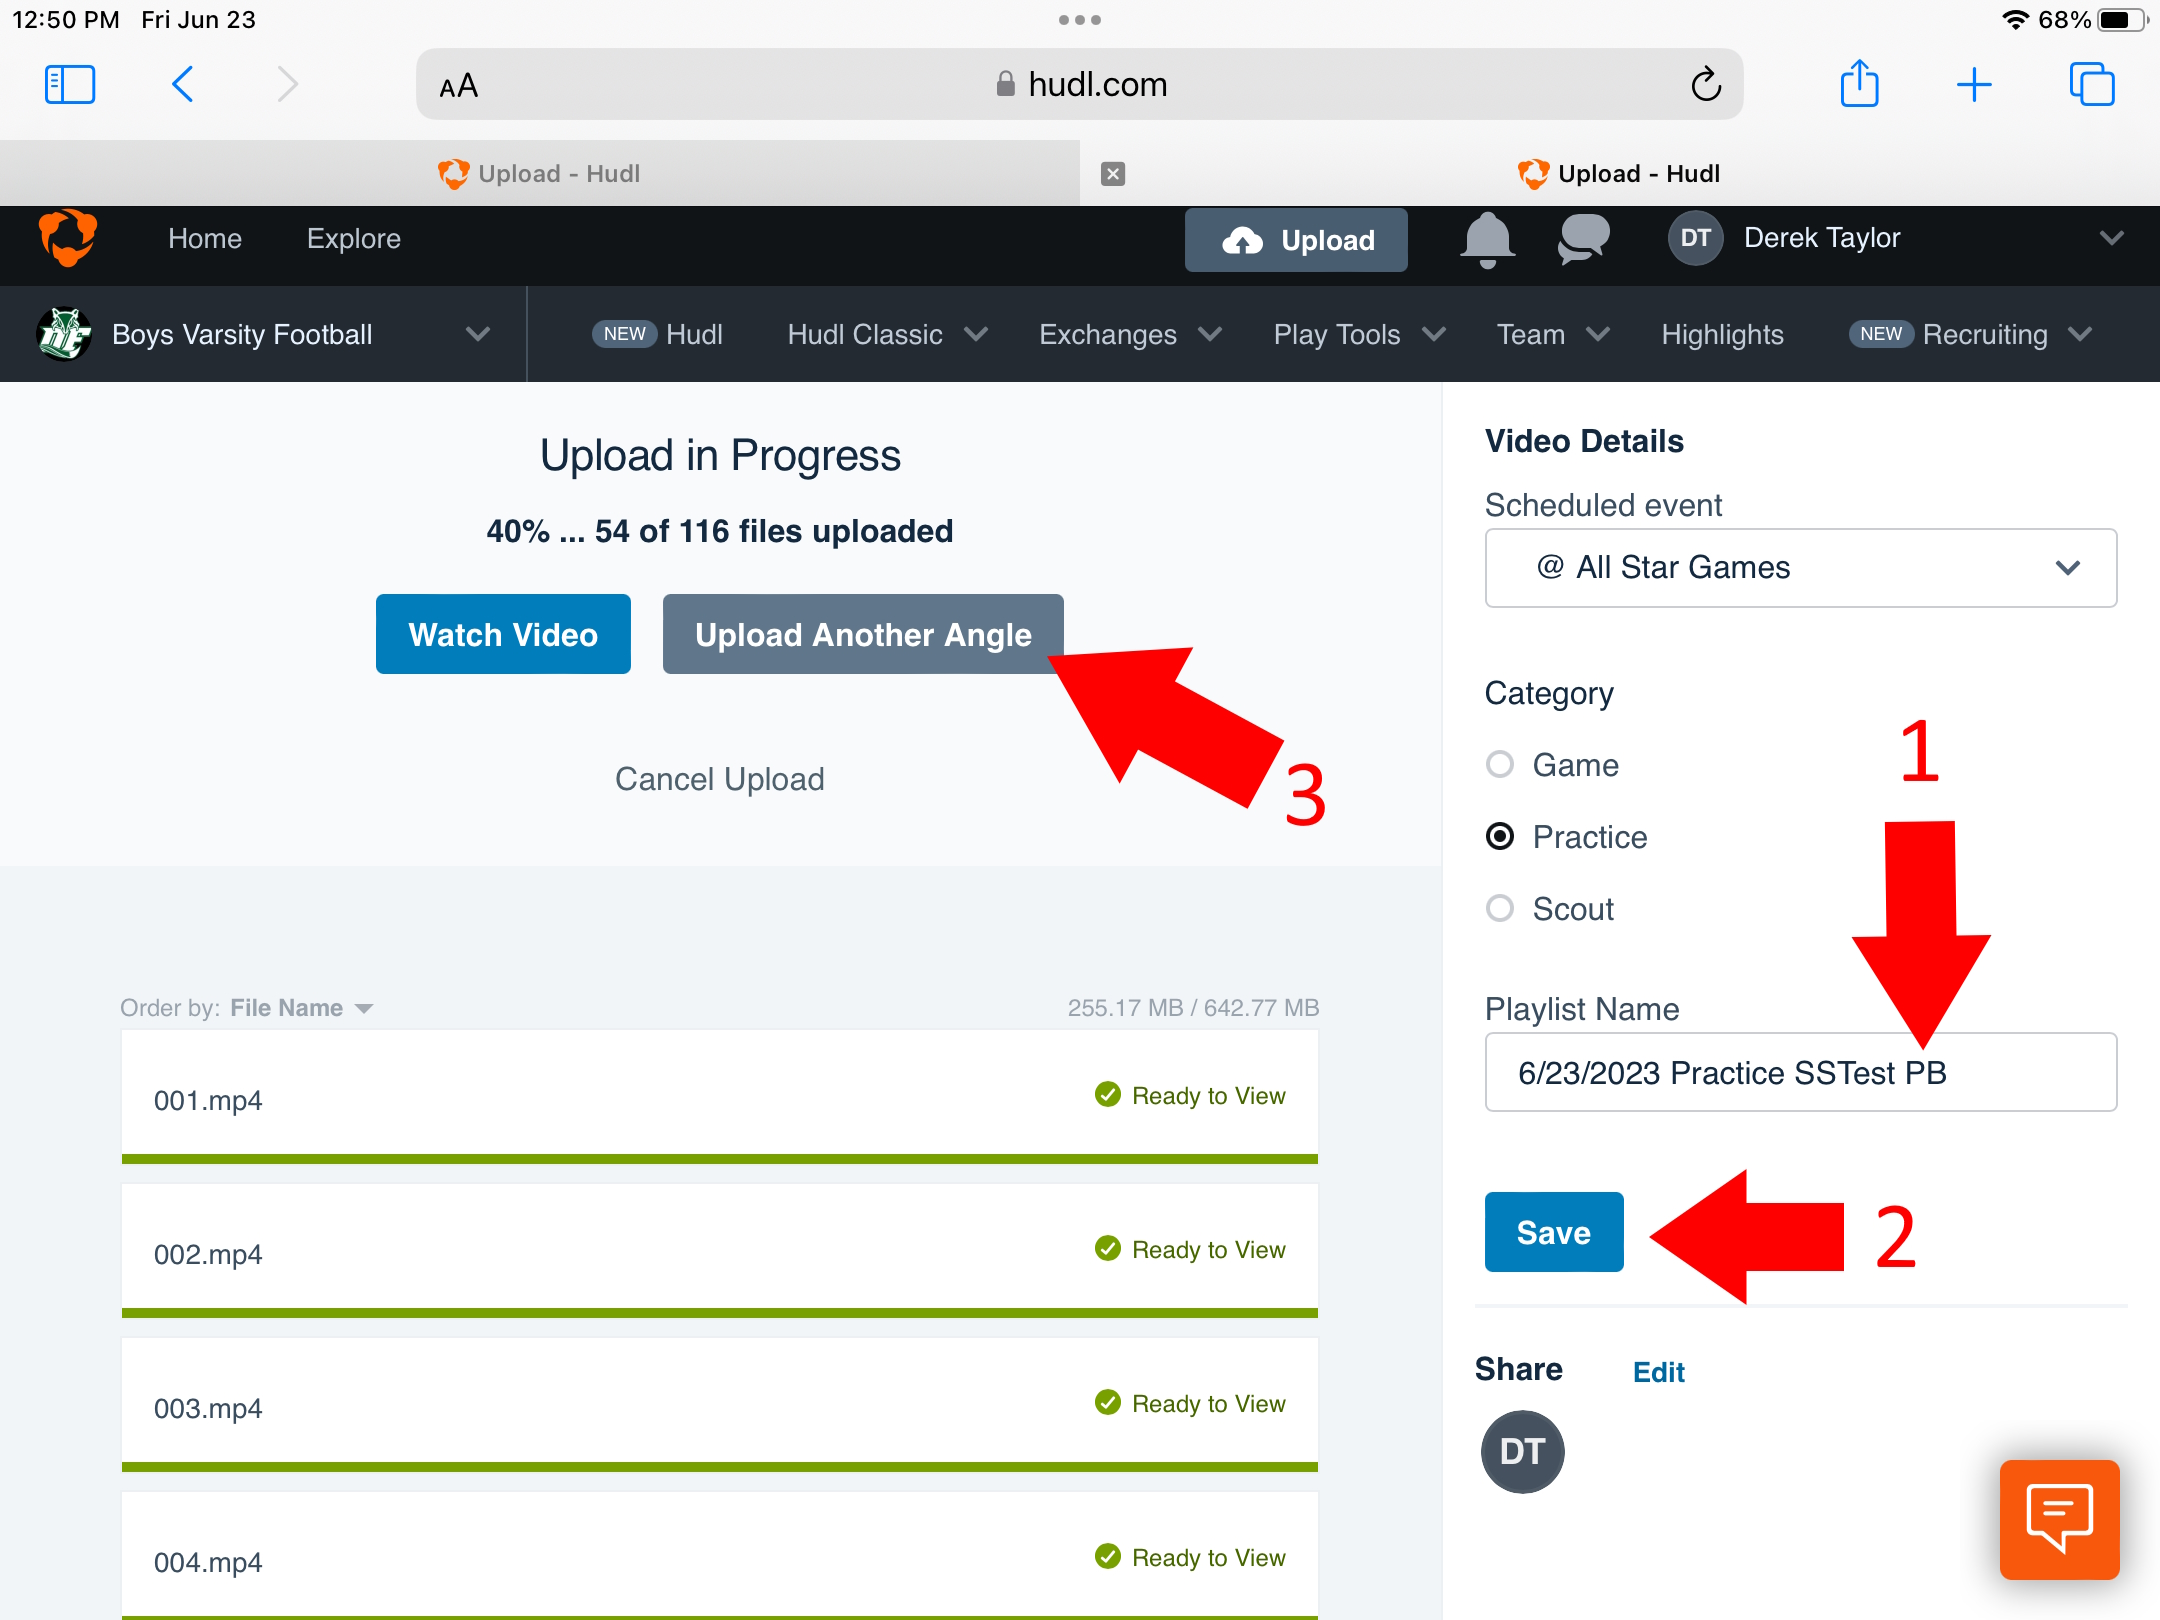Click the 004.mp4 file name

coord(208,1562)
